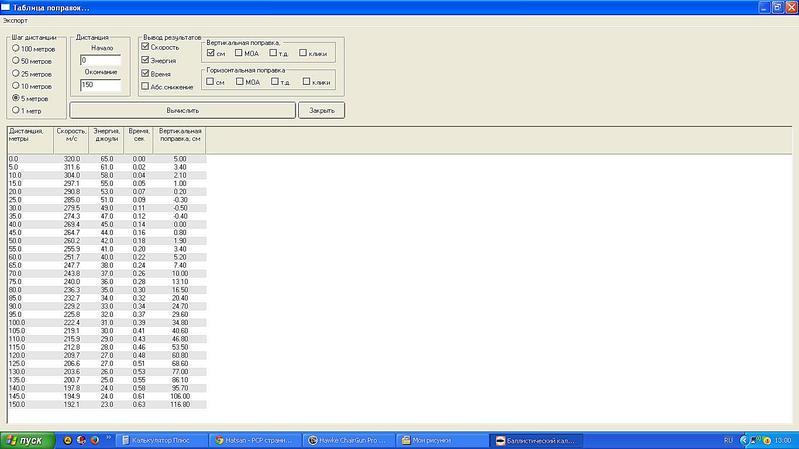Click the Вертикальная поправка, см column header
Viewport: 799px width, 449px height.
[x=179, y=140]
